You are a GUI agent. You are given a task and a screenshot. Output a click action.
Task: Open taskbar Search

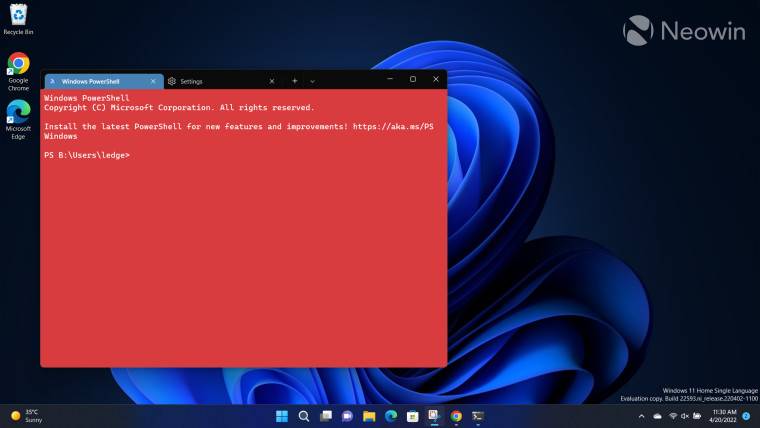(x=303, y=416)
